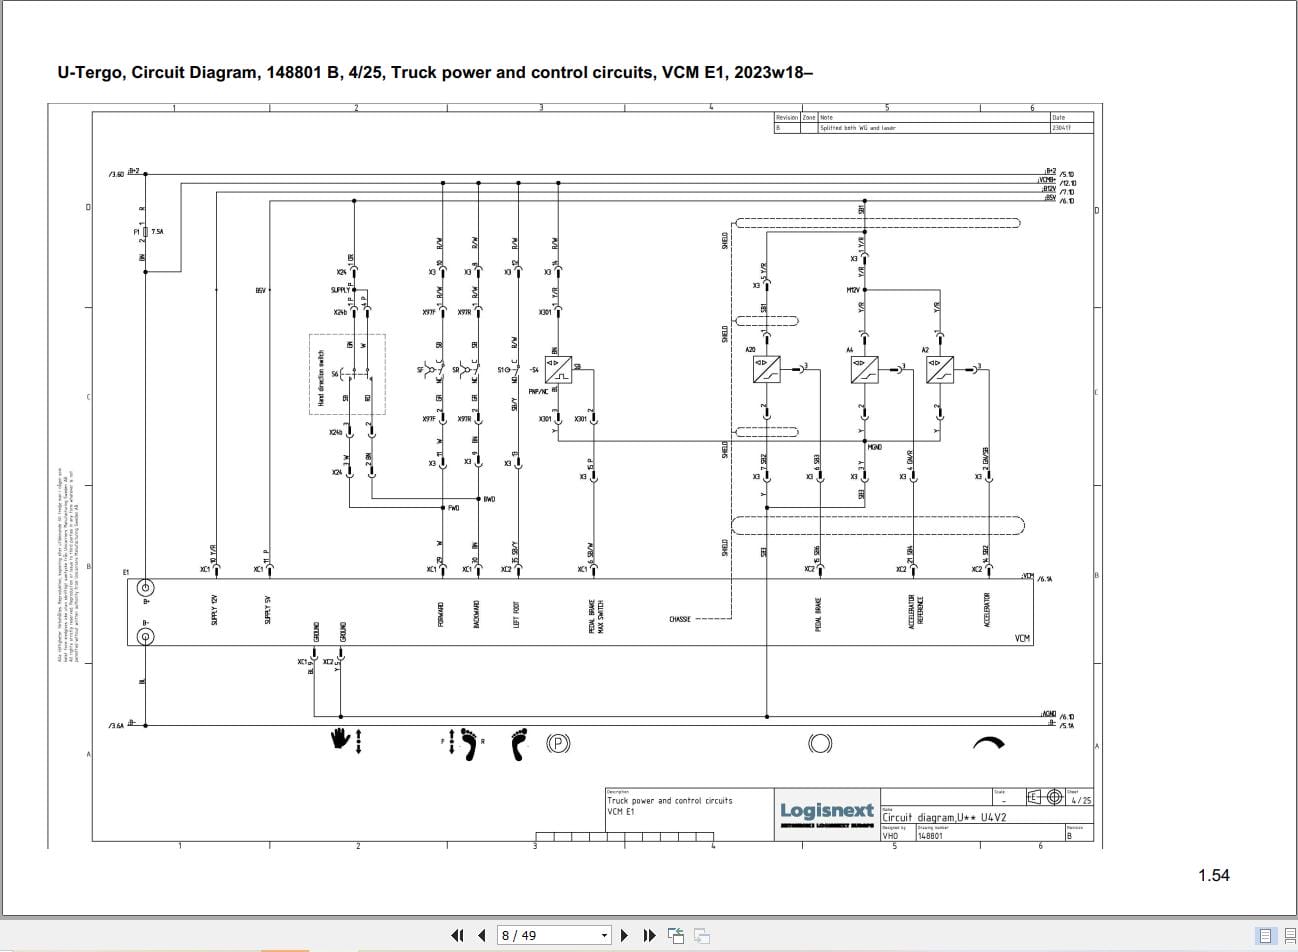Click the accelerator arc symbol
Viewport: 1298px width, 952px height.
988,741
